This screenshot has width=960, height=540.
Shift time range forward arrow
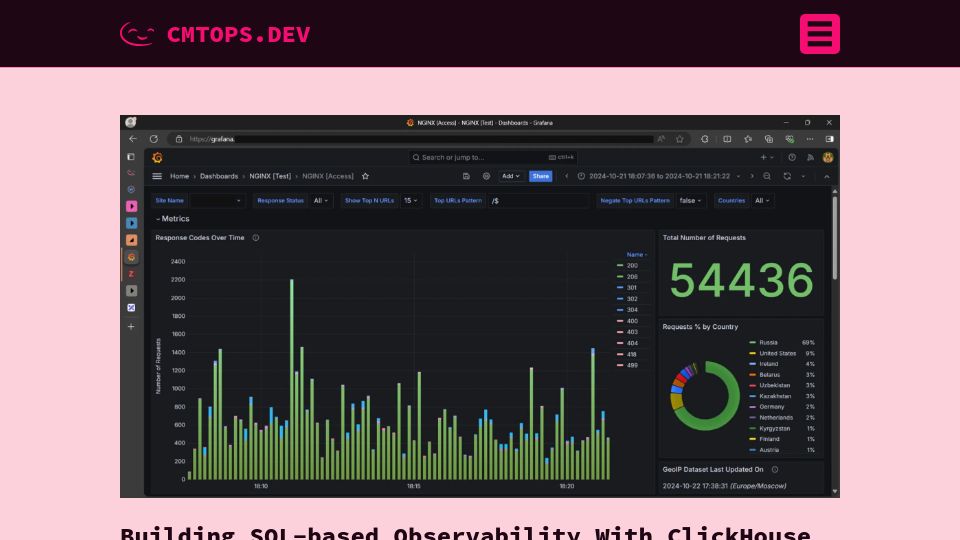point(752,176)
